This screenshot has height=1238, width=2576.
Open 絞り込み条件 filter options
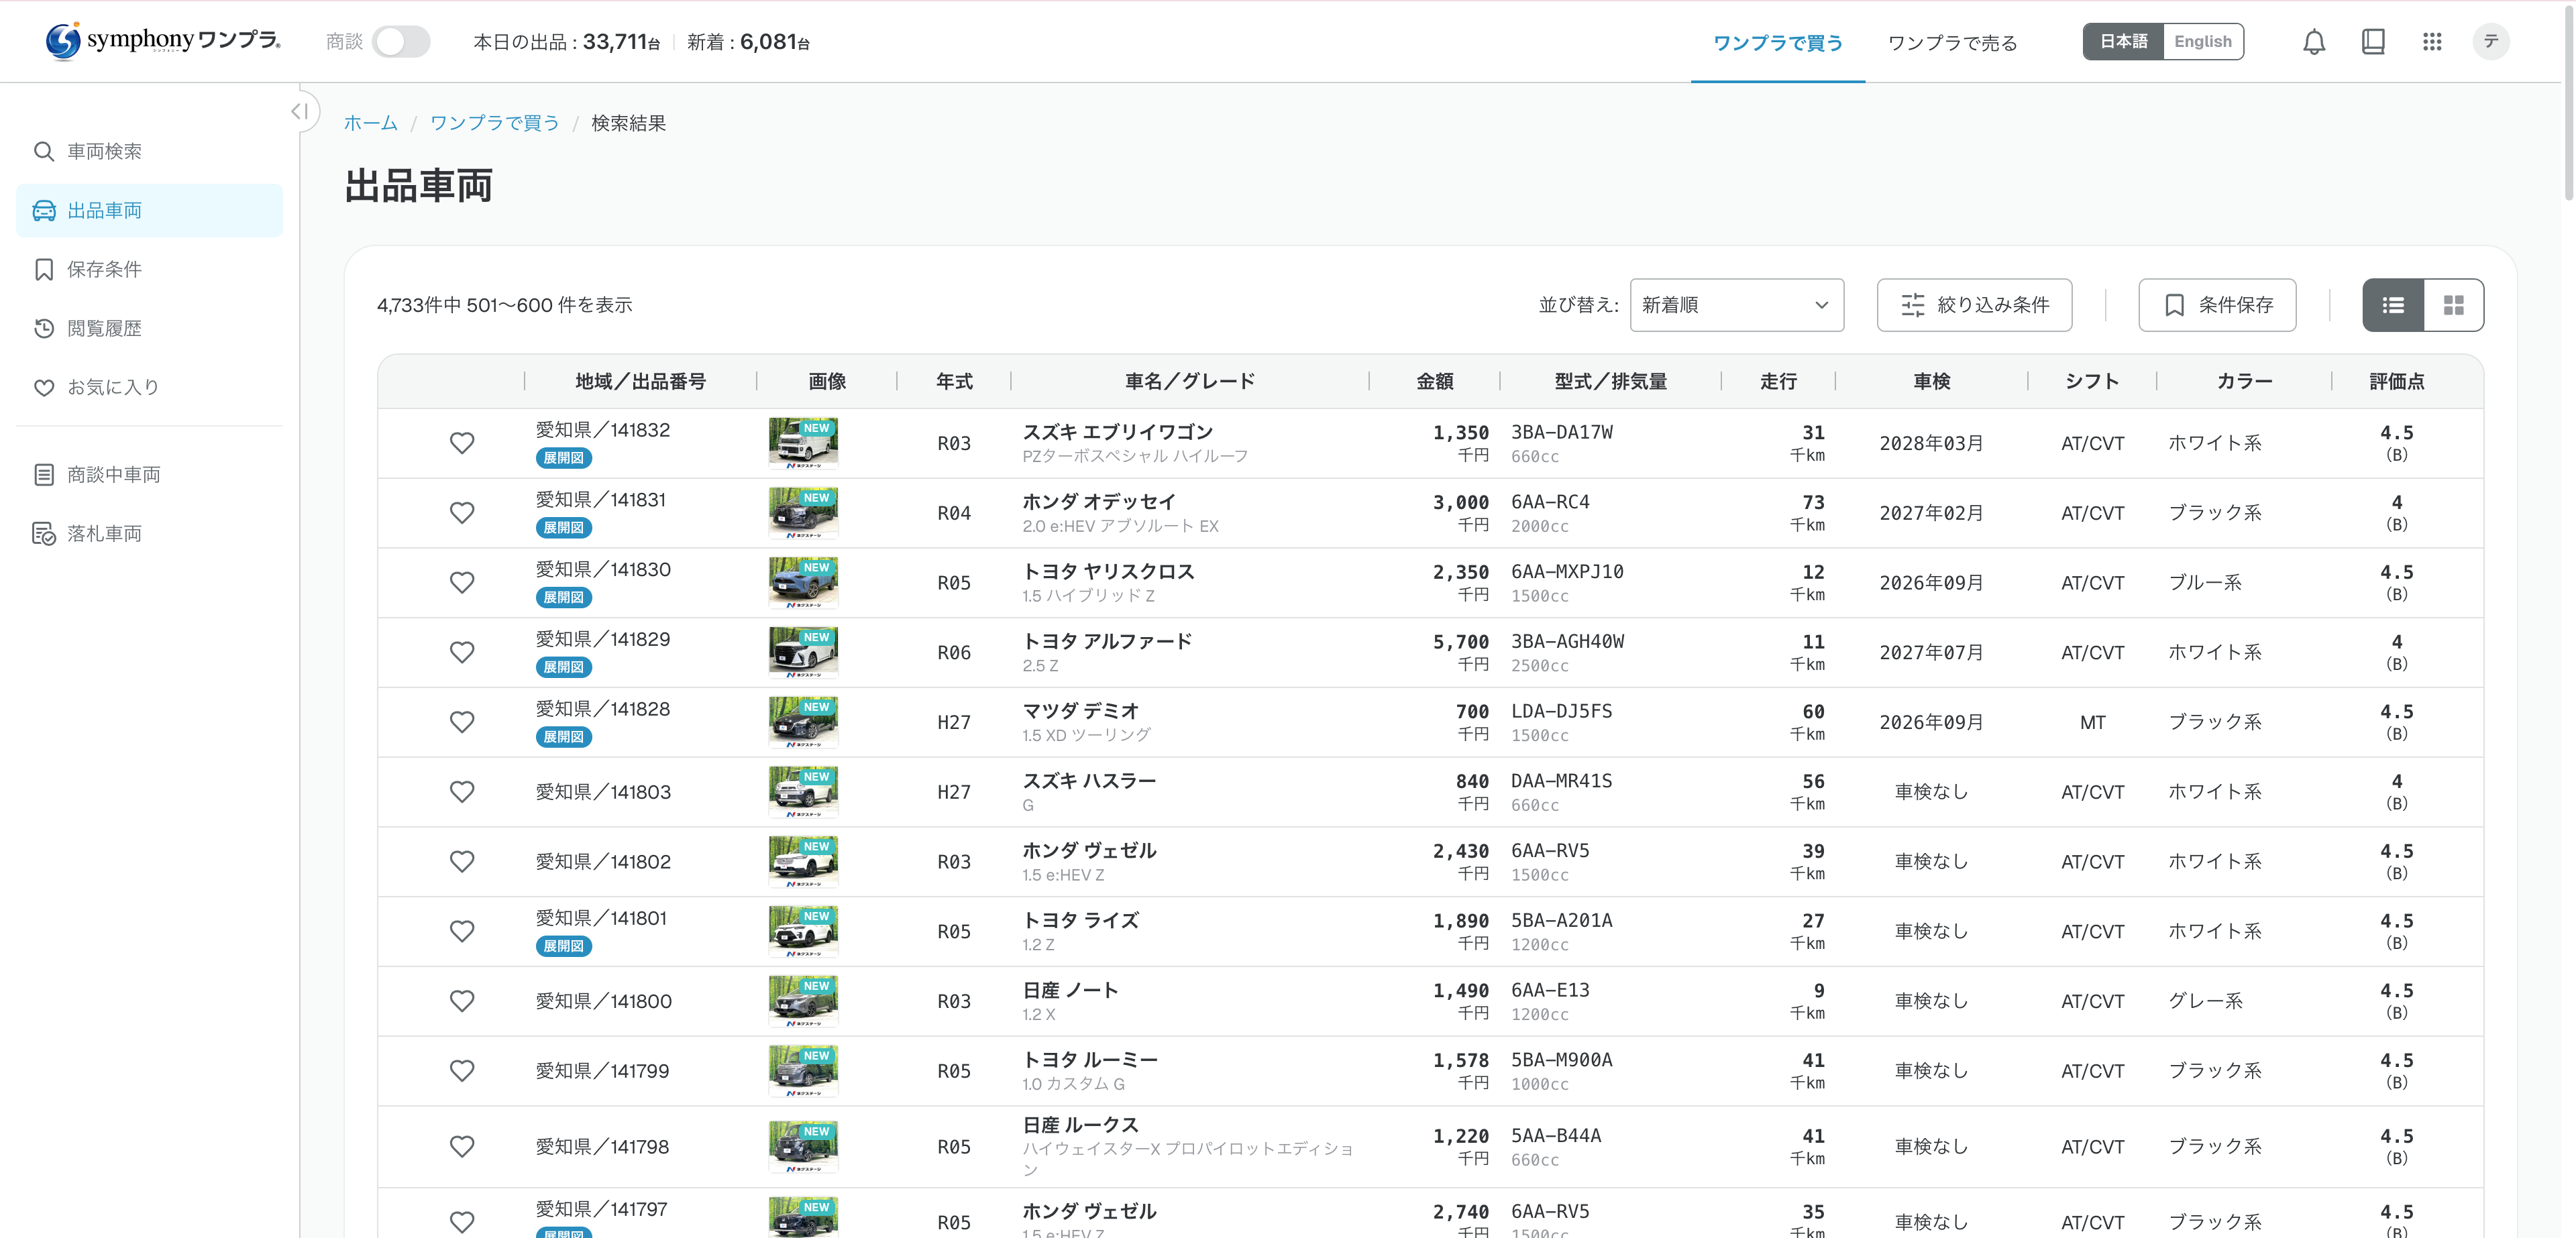point(1974,305)
